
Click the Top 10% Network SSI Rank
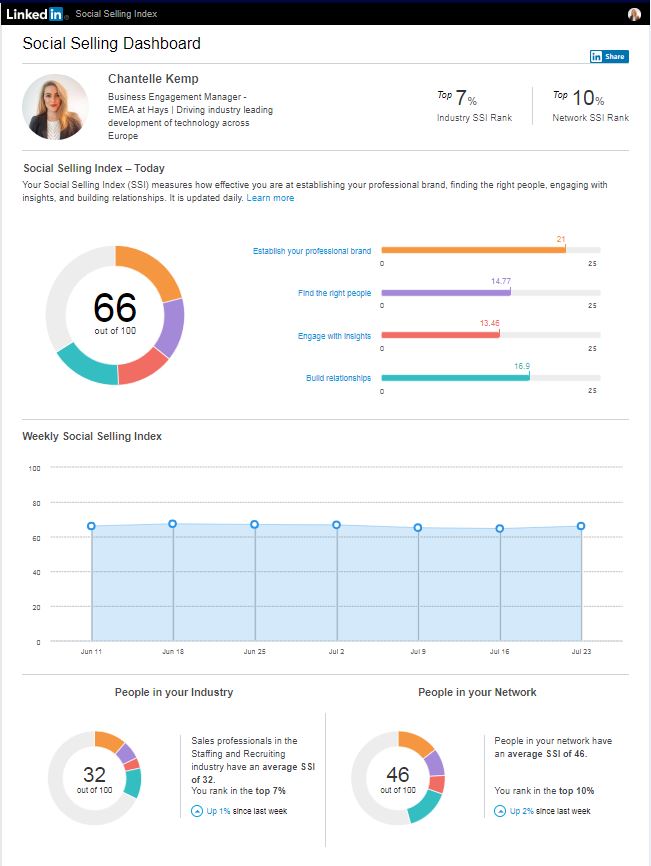(x=590, y=105)
